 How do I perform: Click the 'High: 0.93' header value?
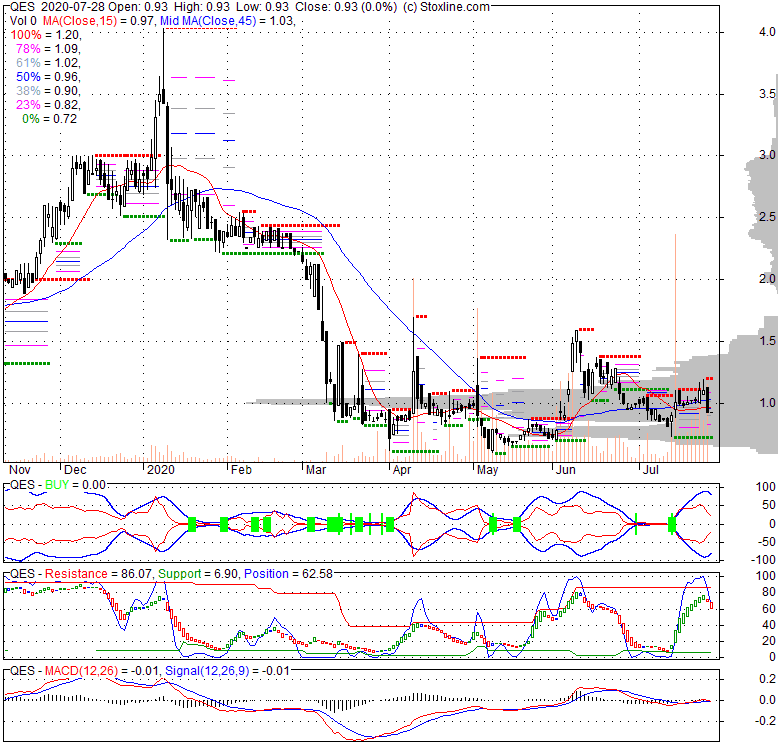pyautogui.click(x=201, y=7)
